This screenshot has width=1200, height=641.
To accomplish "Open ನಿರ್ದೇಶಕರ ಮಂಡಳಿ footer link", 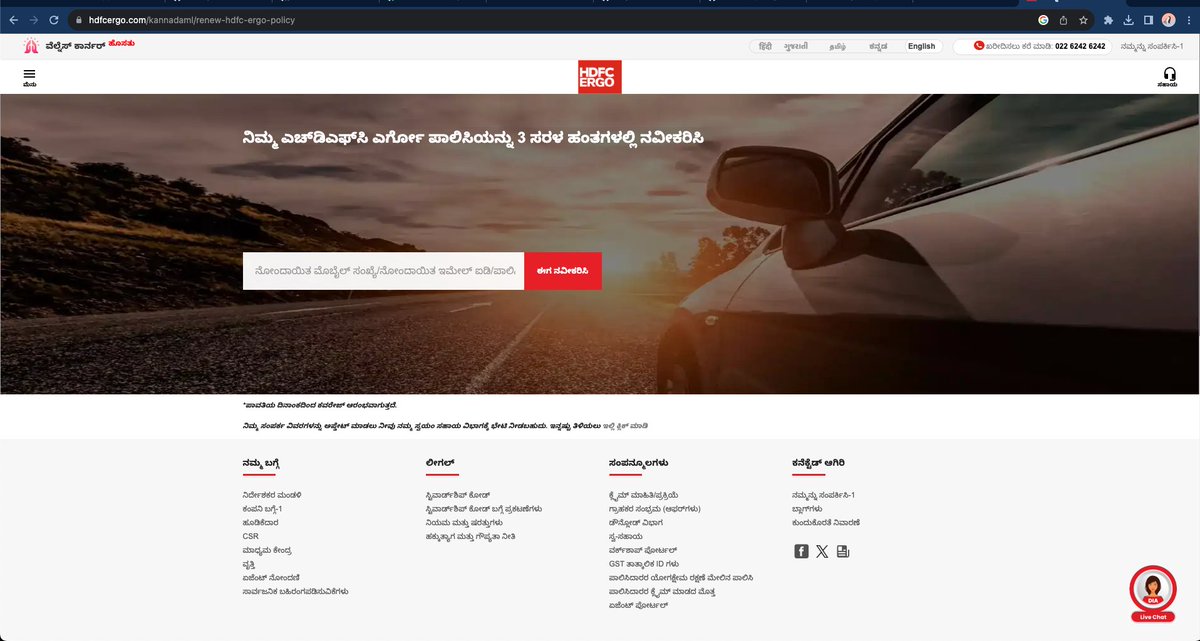I will point(272,495).
